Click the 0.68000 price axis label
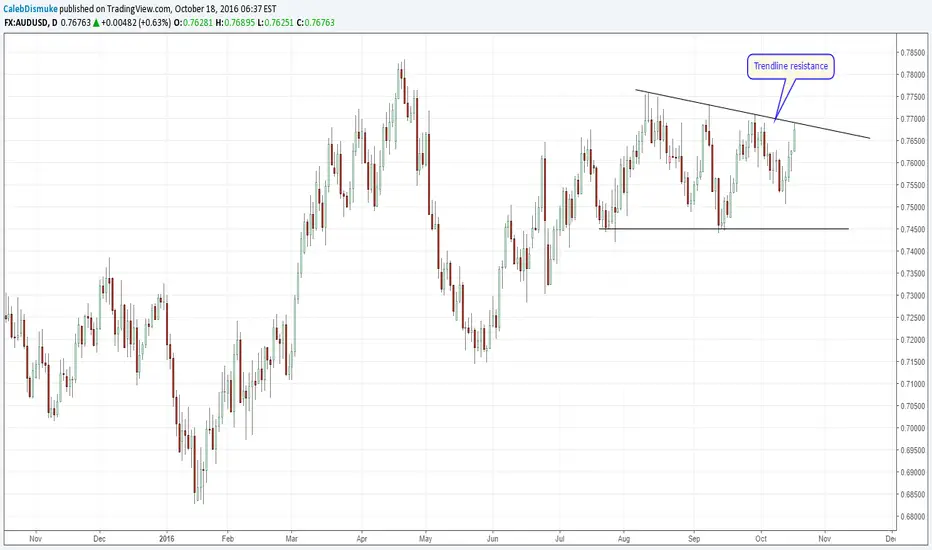This screenshot has width=932, height=550. (912, 517)
